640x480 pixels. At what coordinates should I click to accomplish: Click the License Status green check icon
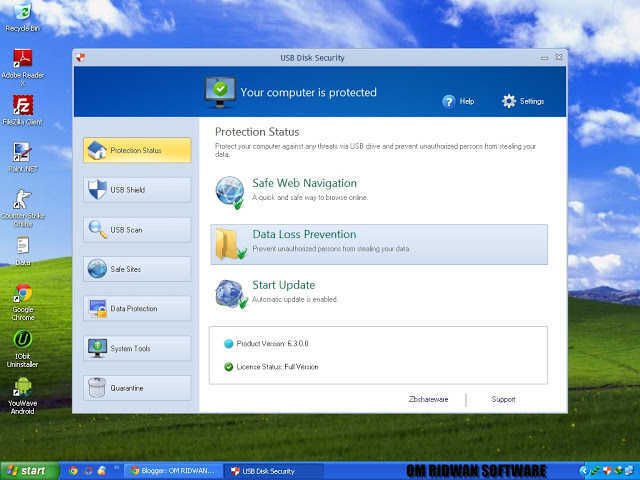pyautogui.click(x=229, y=367)
